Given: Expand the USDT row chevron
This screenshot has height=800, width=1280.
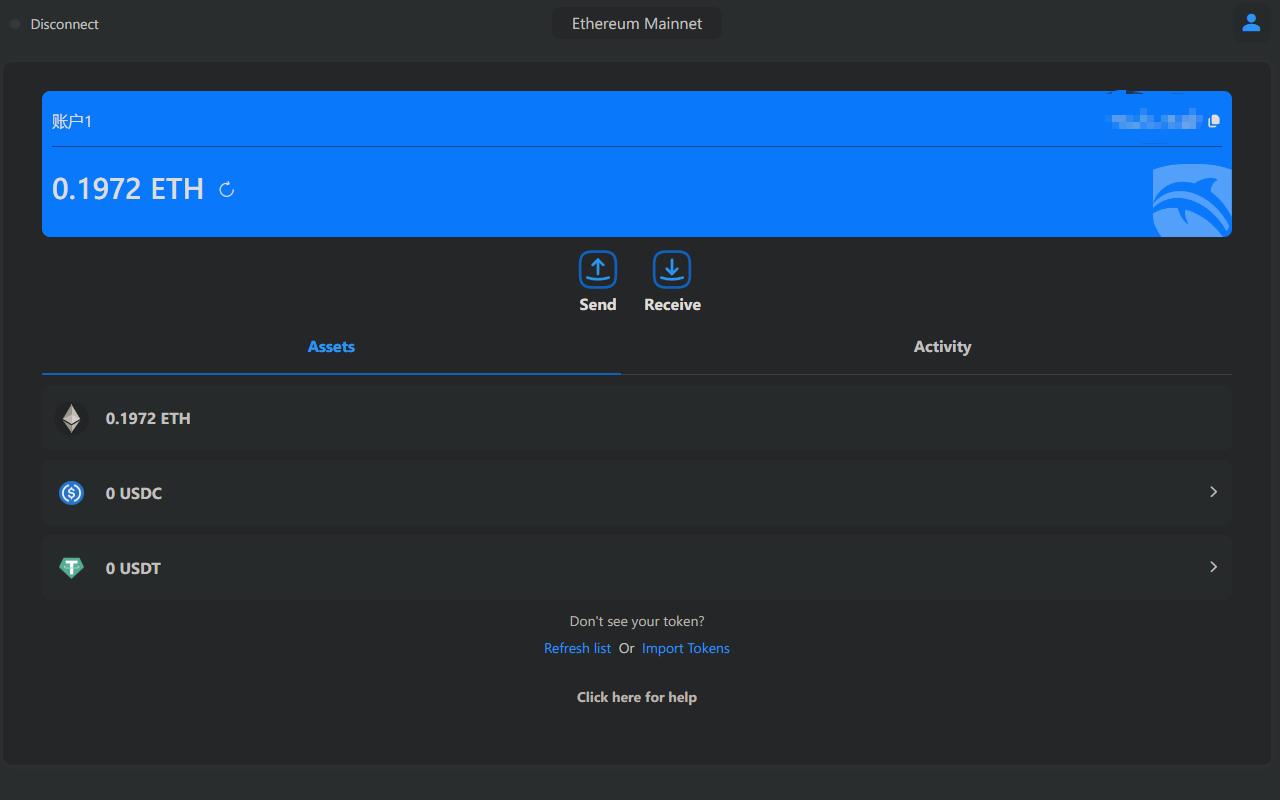Looking at the screenshot, I should [x=1213, y=567].
